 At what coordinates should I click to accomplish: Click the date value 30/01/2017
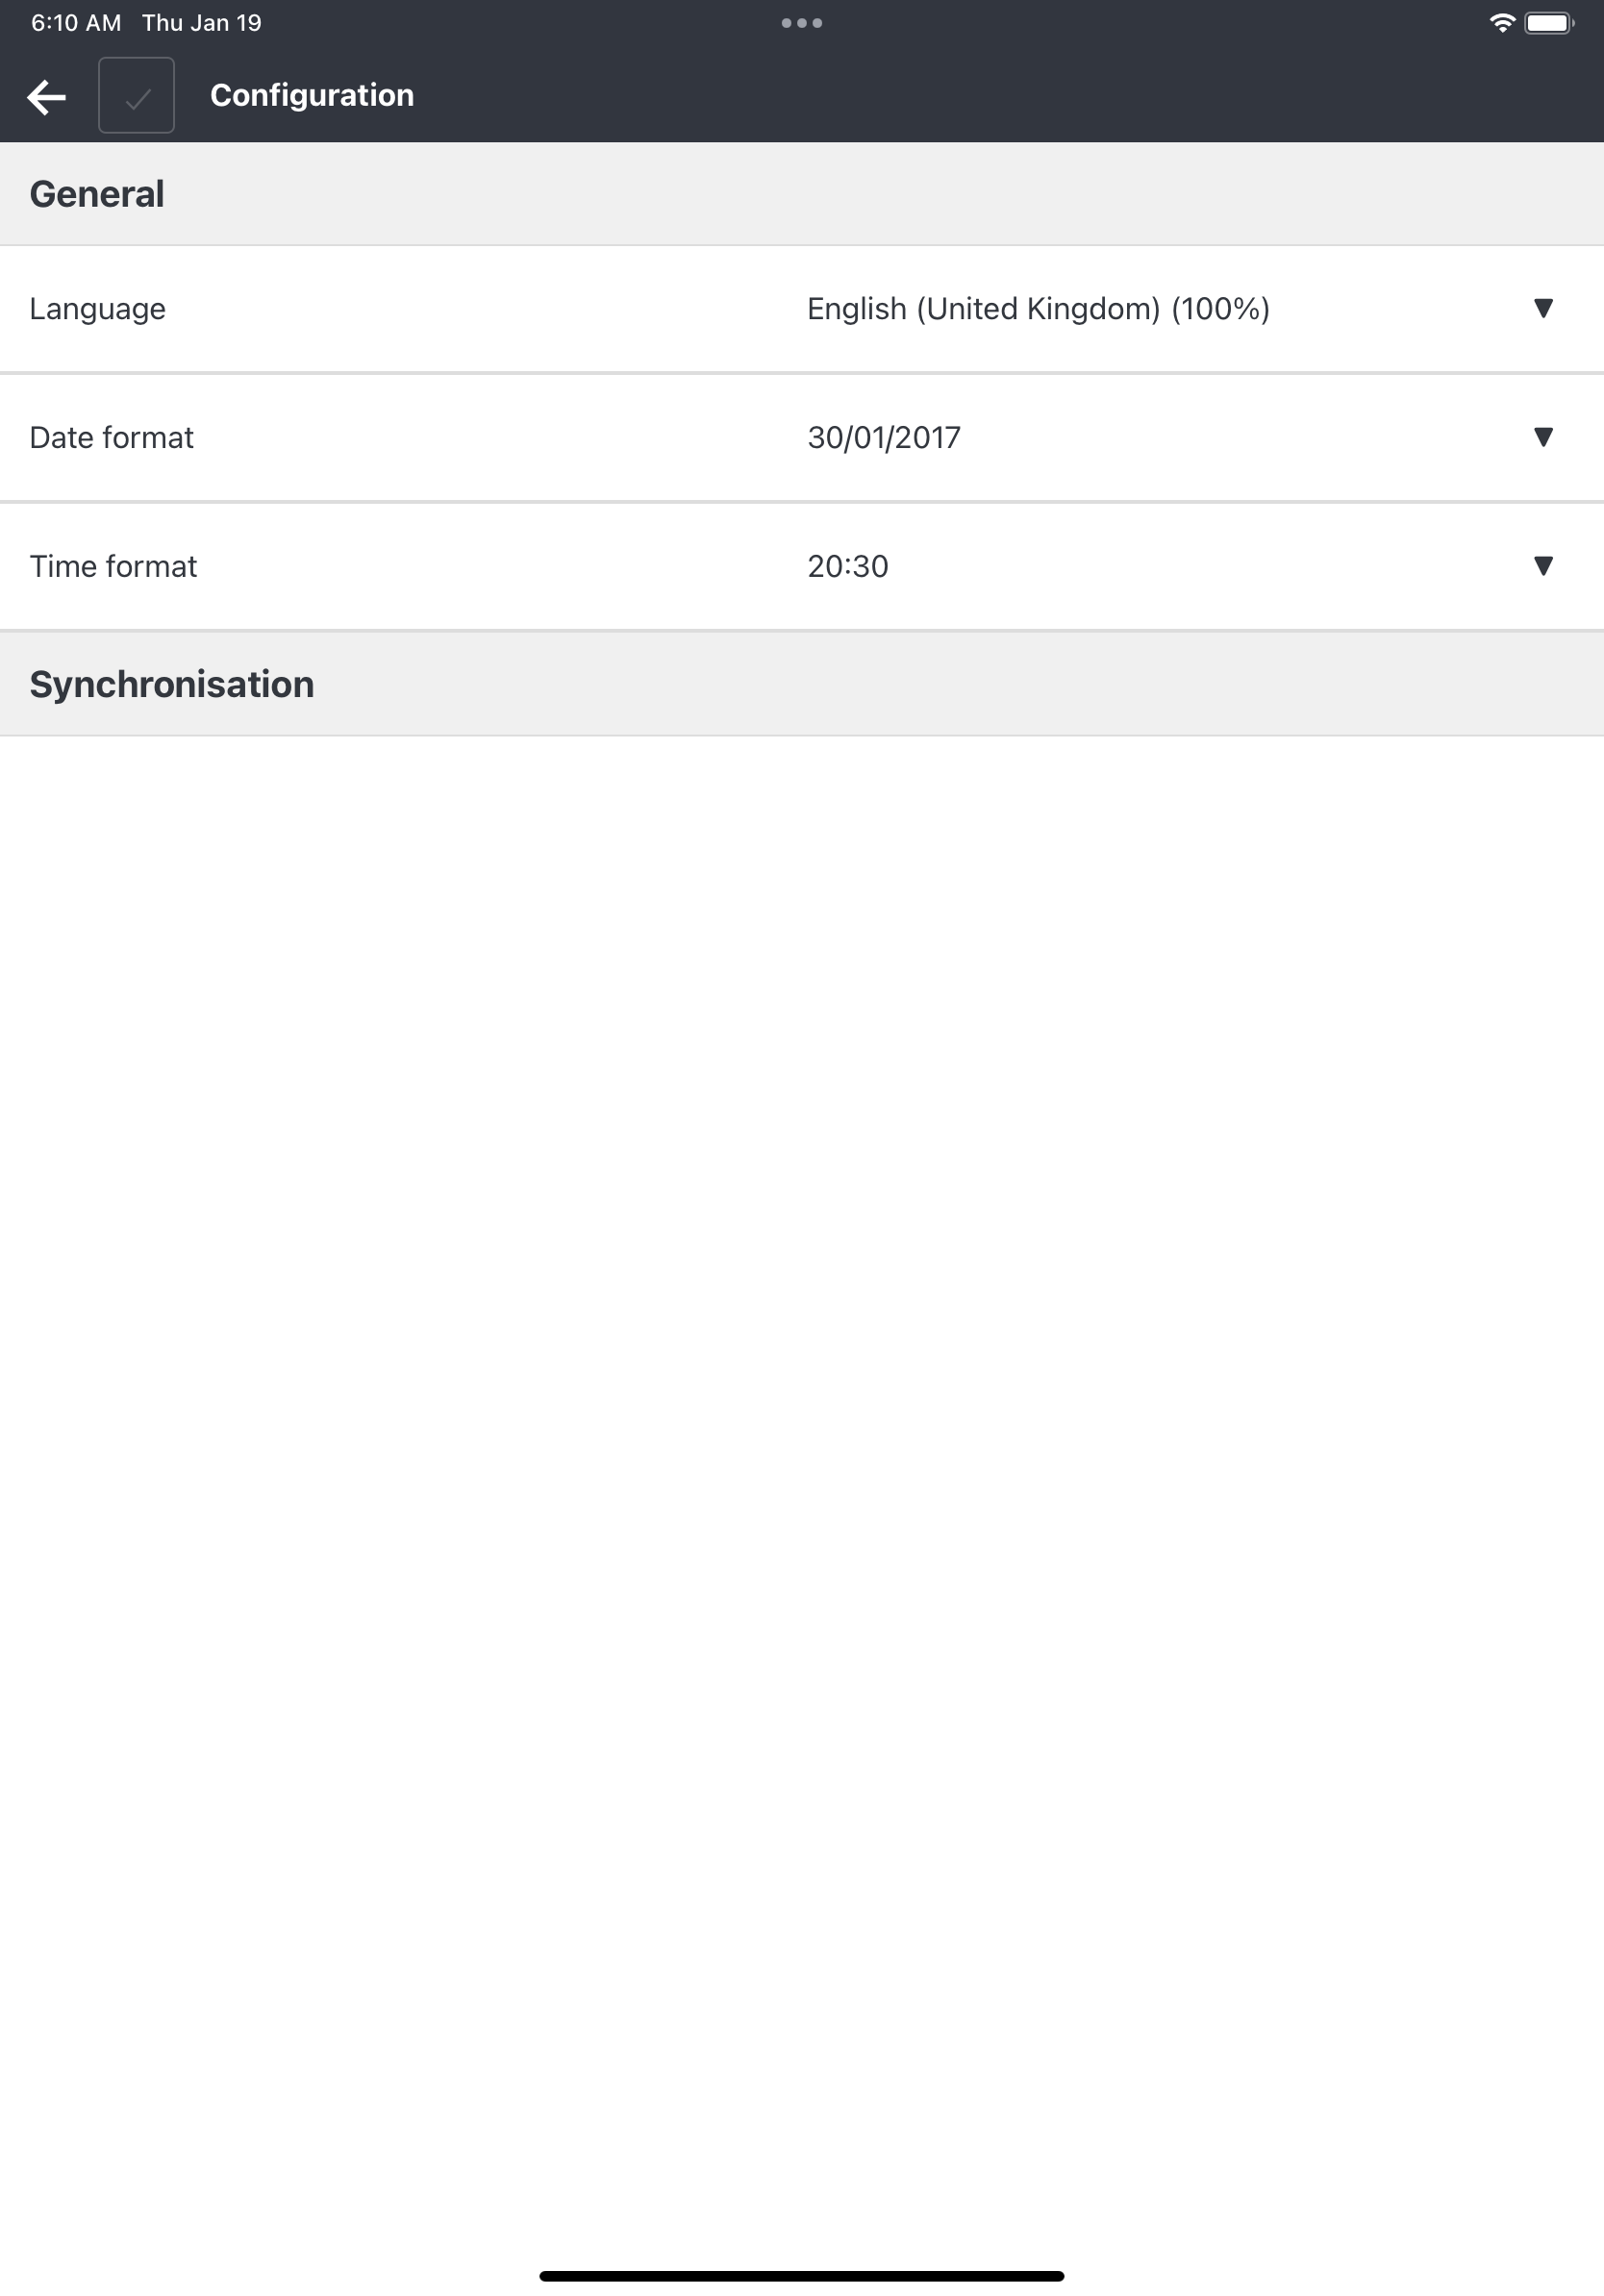click(x=883, y=437)
